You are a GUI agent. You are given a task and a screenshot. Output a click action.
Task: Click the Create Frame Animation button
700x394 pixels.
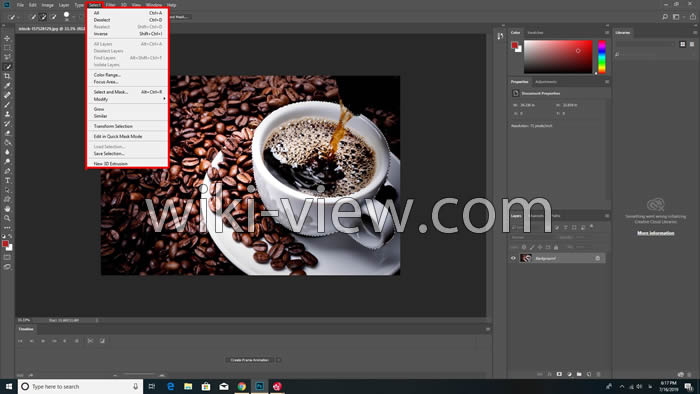250,360
